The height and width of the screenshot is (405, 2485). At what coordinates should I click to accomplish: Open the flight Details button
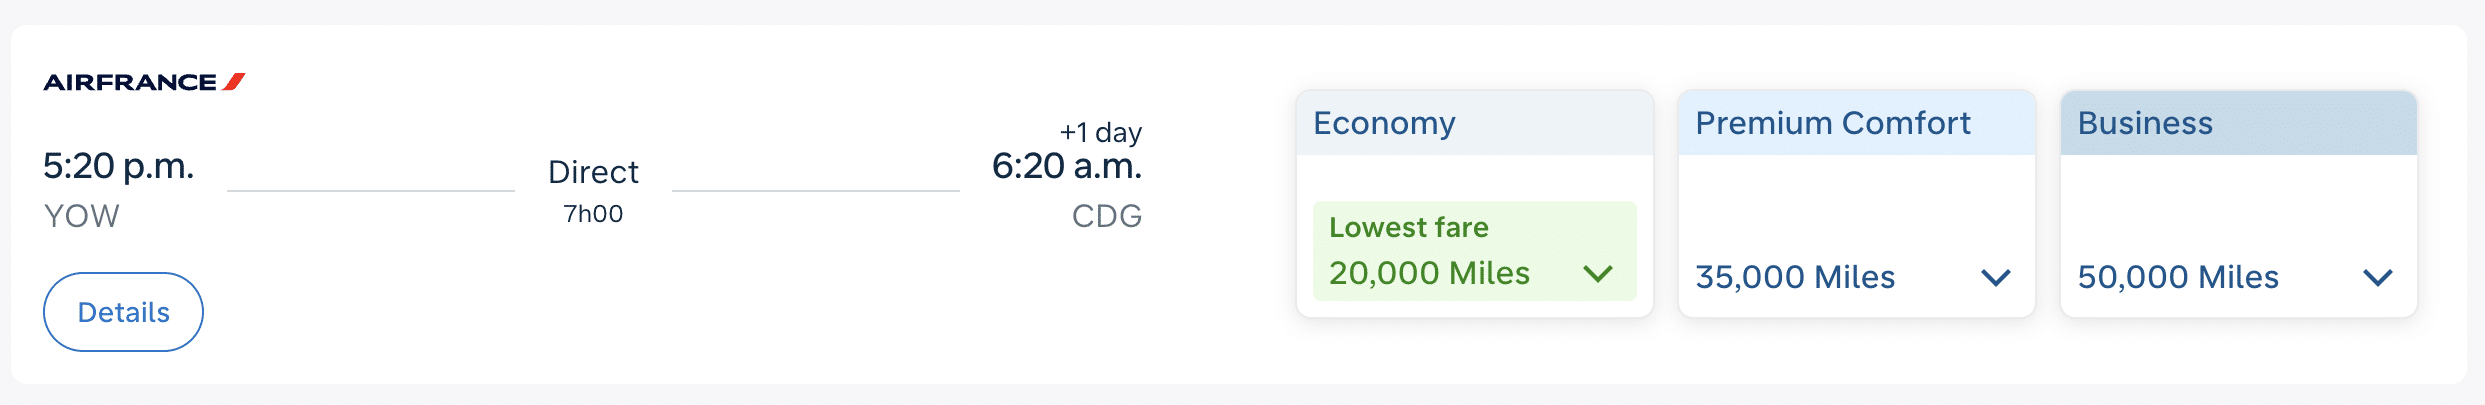point(123,312)
